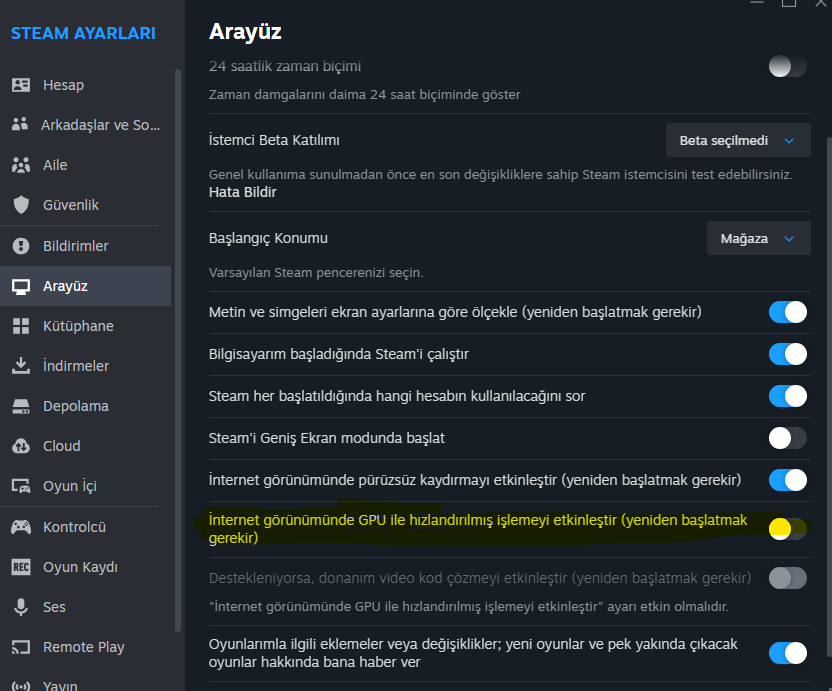Click the Cloud upload icon
Image resolution: width=832 pixels, height=691 pixels.
click(21, 446)
